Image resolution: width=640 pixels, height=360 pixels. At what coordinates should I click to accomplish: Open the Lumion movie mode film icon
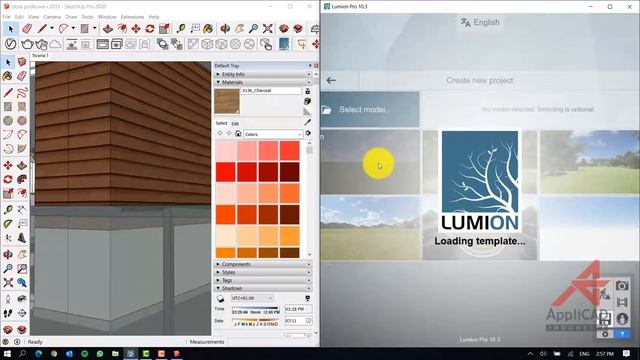pyautogui.click(x=622, y=302)
